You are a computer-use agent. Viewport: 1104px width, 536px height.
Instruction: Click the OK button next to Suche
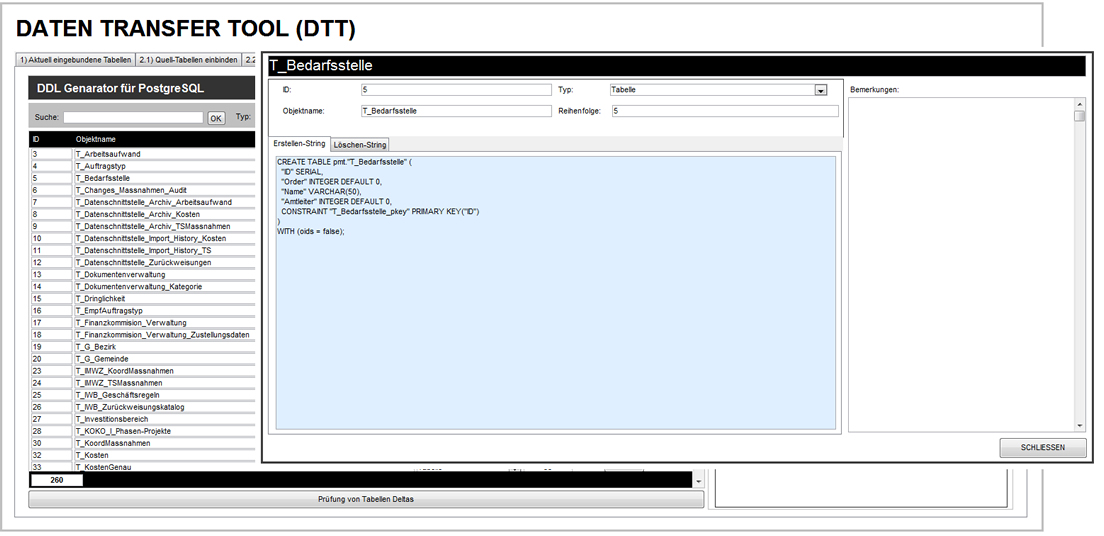click(x=216, y=118)
